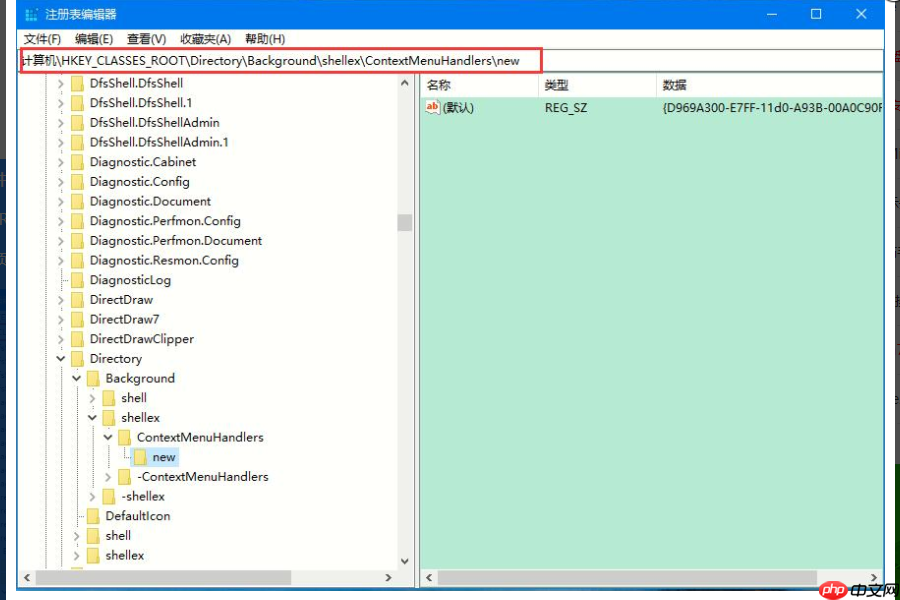Viewport: 900px width, 600px height.
Task: Expand the DfsShell.DfsShell key
Action: point(60,84)
